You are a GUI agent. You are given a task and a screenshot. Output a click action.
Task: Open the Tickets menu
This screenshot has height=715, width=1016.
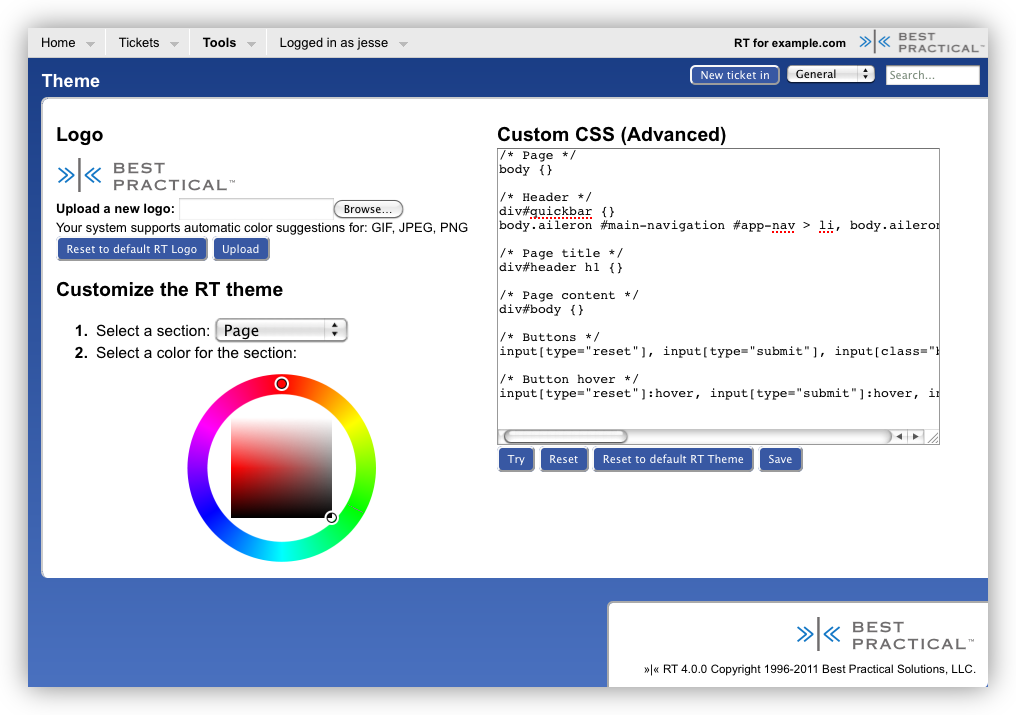tap(139, 42)
